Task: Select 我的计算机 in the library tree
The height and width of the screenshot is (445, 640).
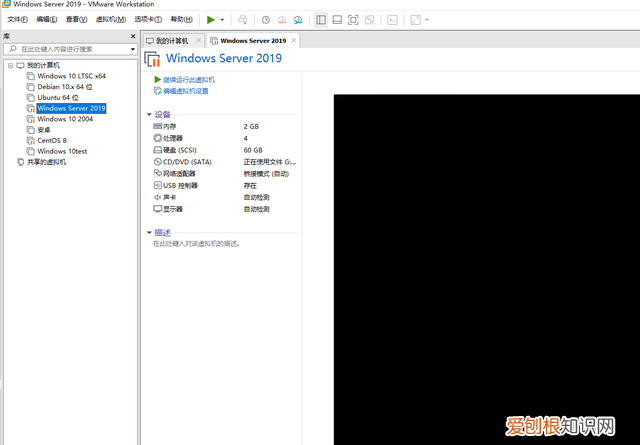Action: click(43, 65)
